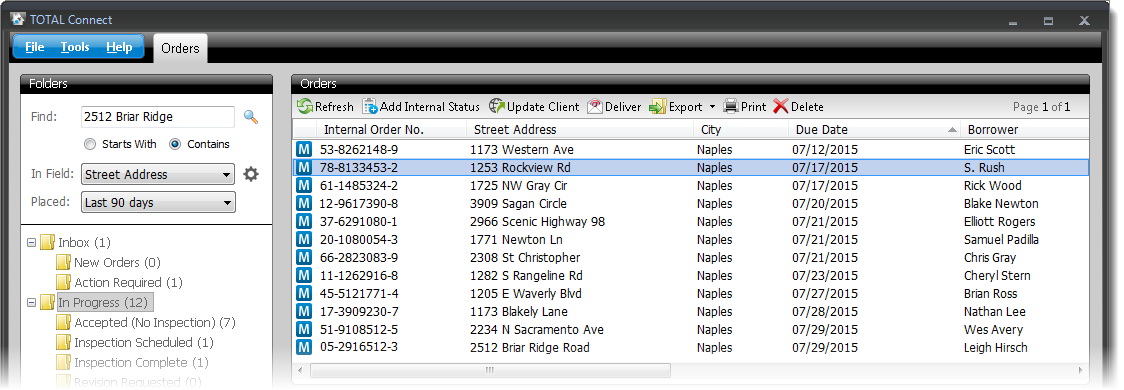Click the M icon for order 05-2916512-3

(304, 348)
